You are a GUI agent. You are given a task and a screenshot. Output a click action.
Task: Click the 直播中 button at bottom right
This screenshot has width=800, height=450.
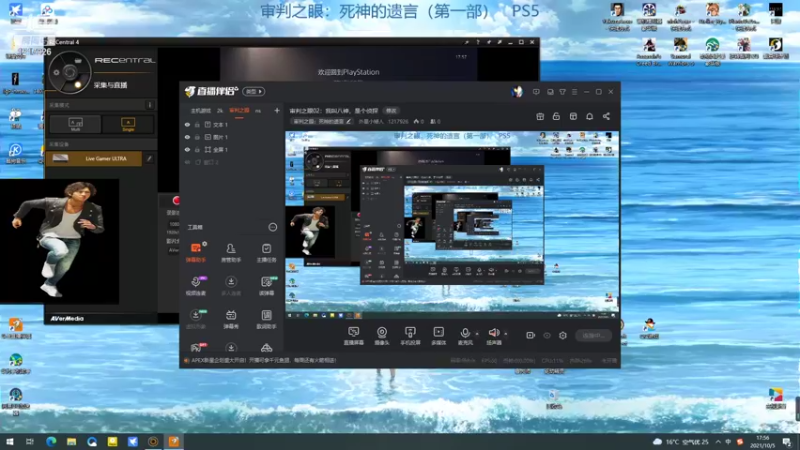point(593,336)
